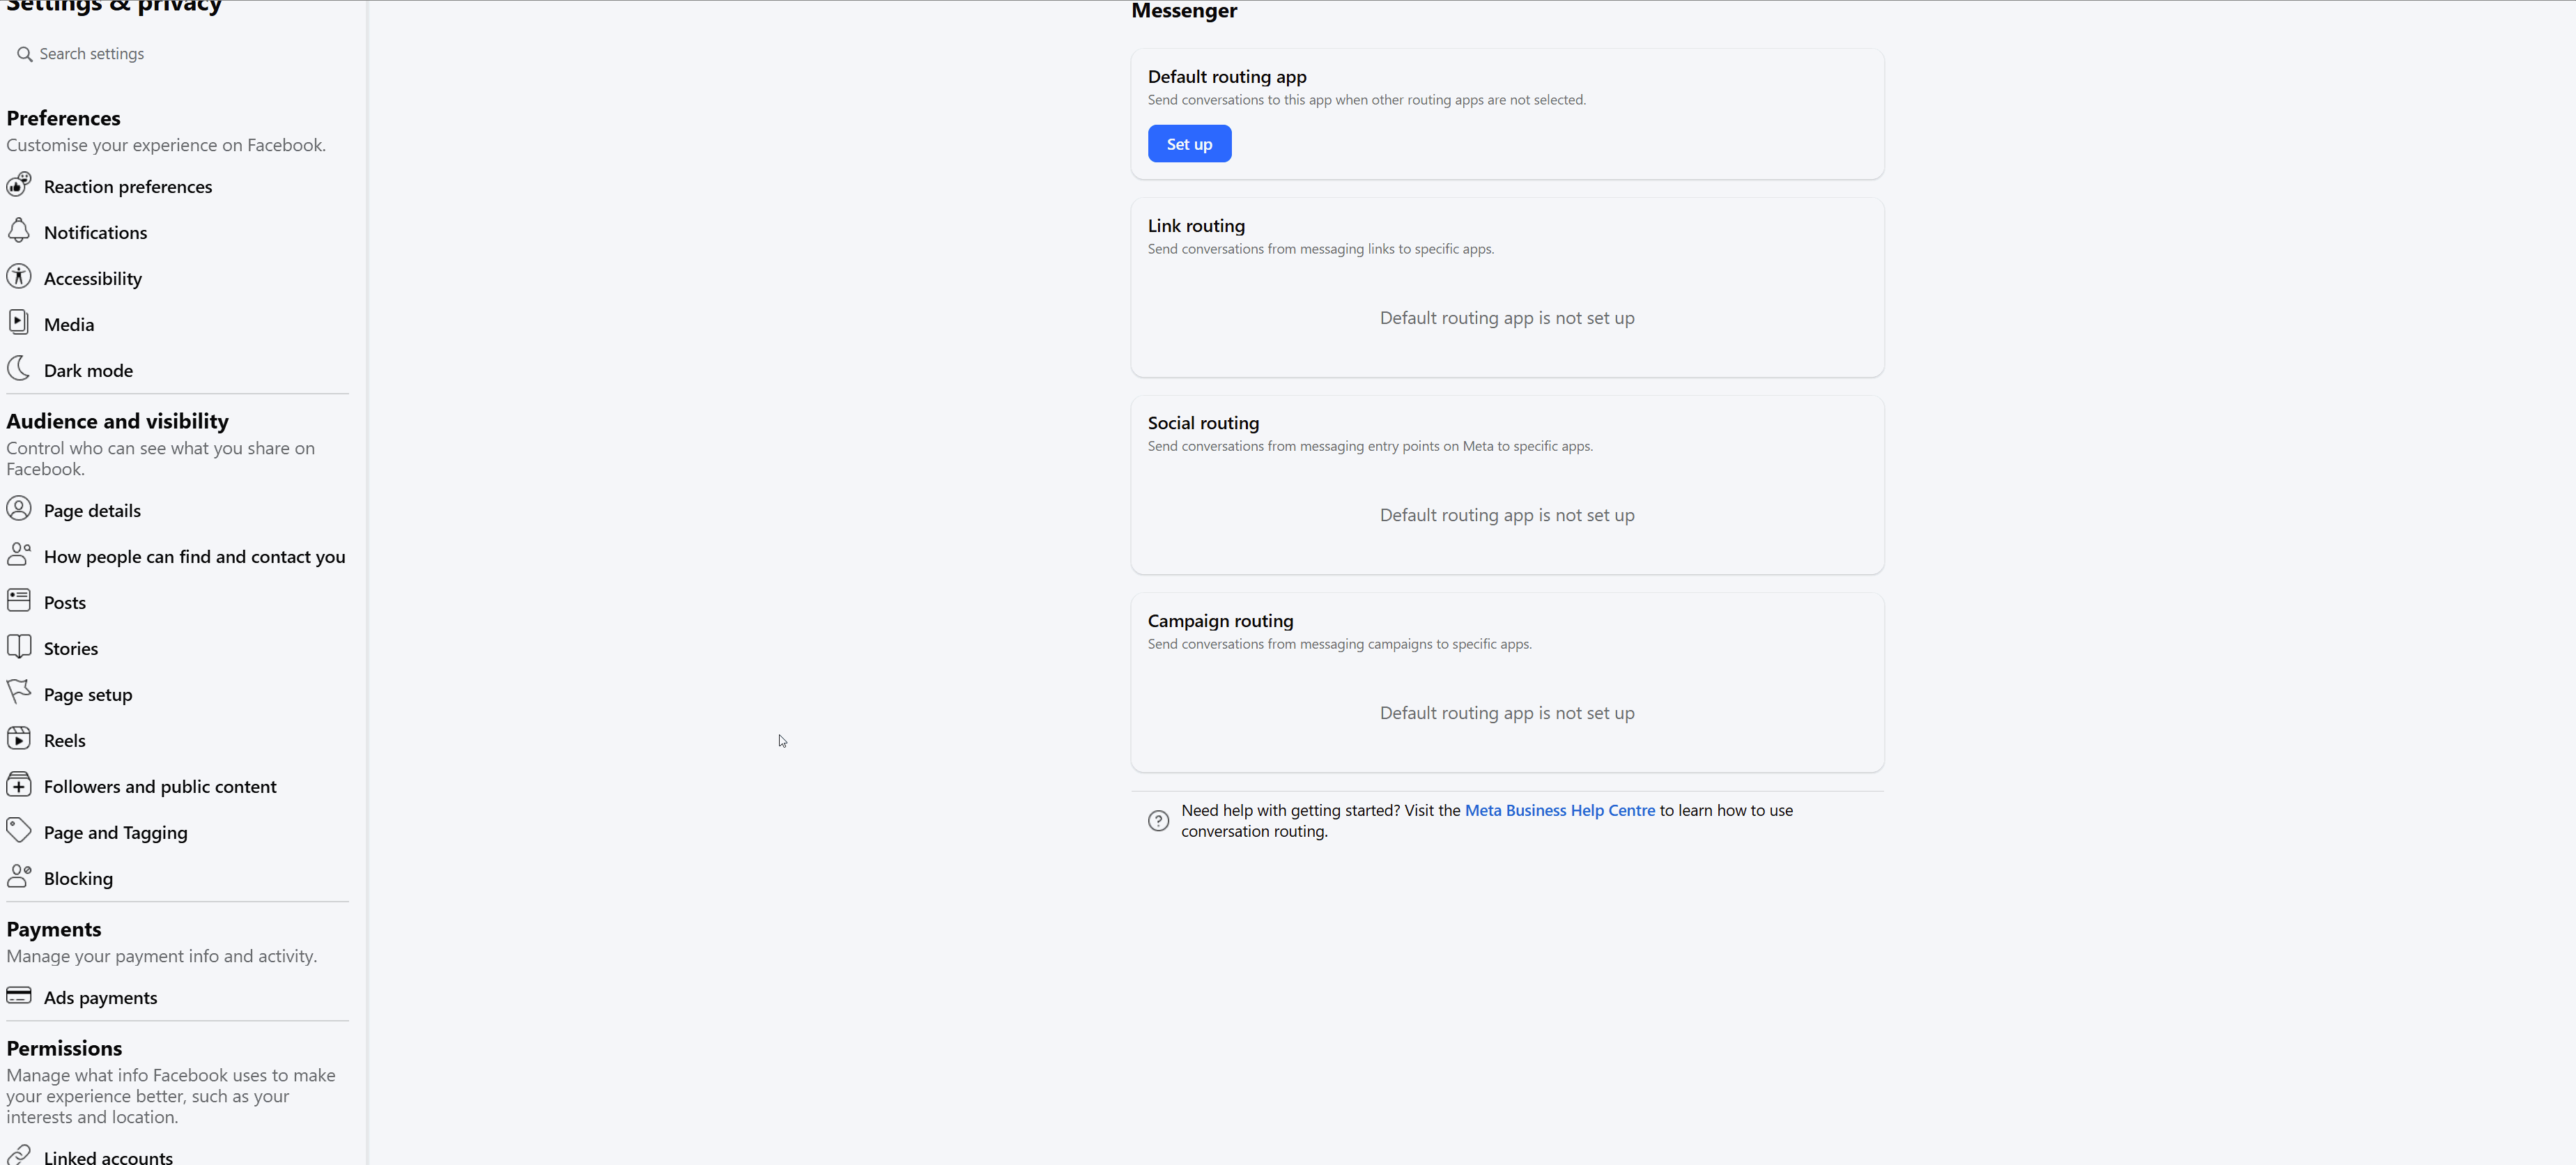
Task: Click the help question mark icon
Action: [x=1158, y=821]
